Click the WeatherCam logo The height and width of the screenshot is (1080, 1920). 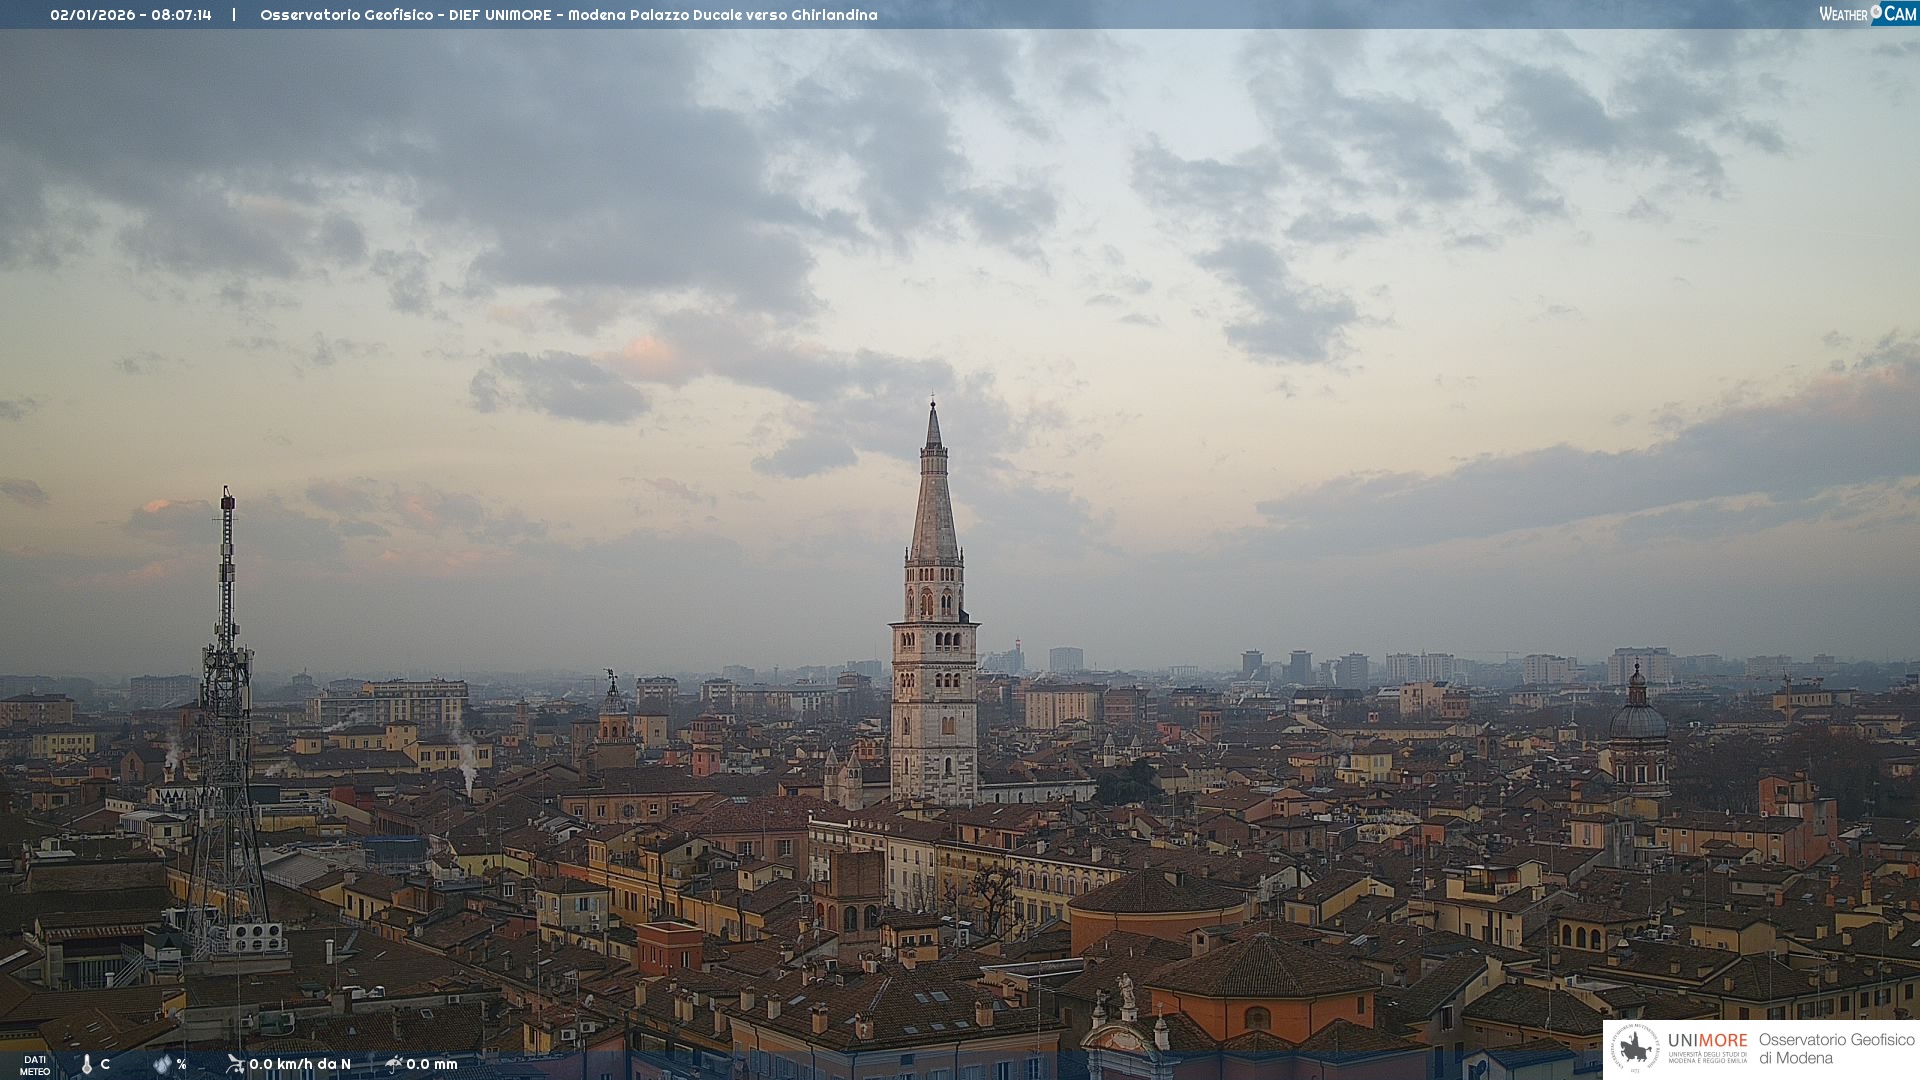(x=1867, y=14)
